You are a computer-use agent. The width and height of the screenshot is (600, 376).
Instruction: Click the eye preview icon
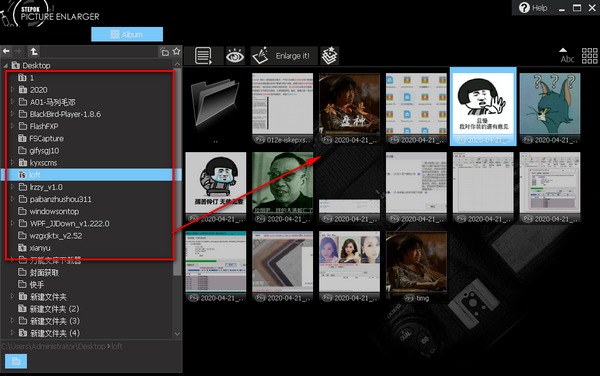click(235, 56)
